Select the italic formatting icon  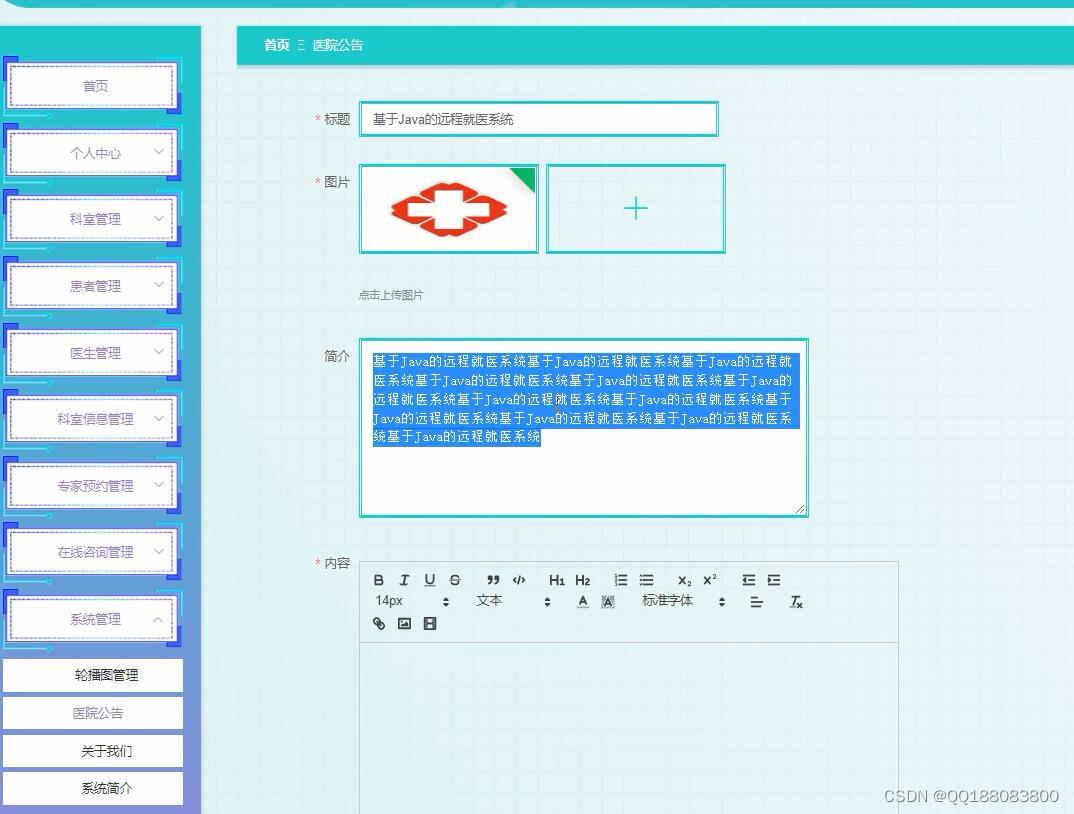tap(404, 579)
